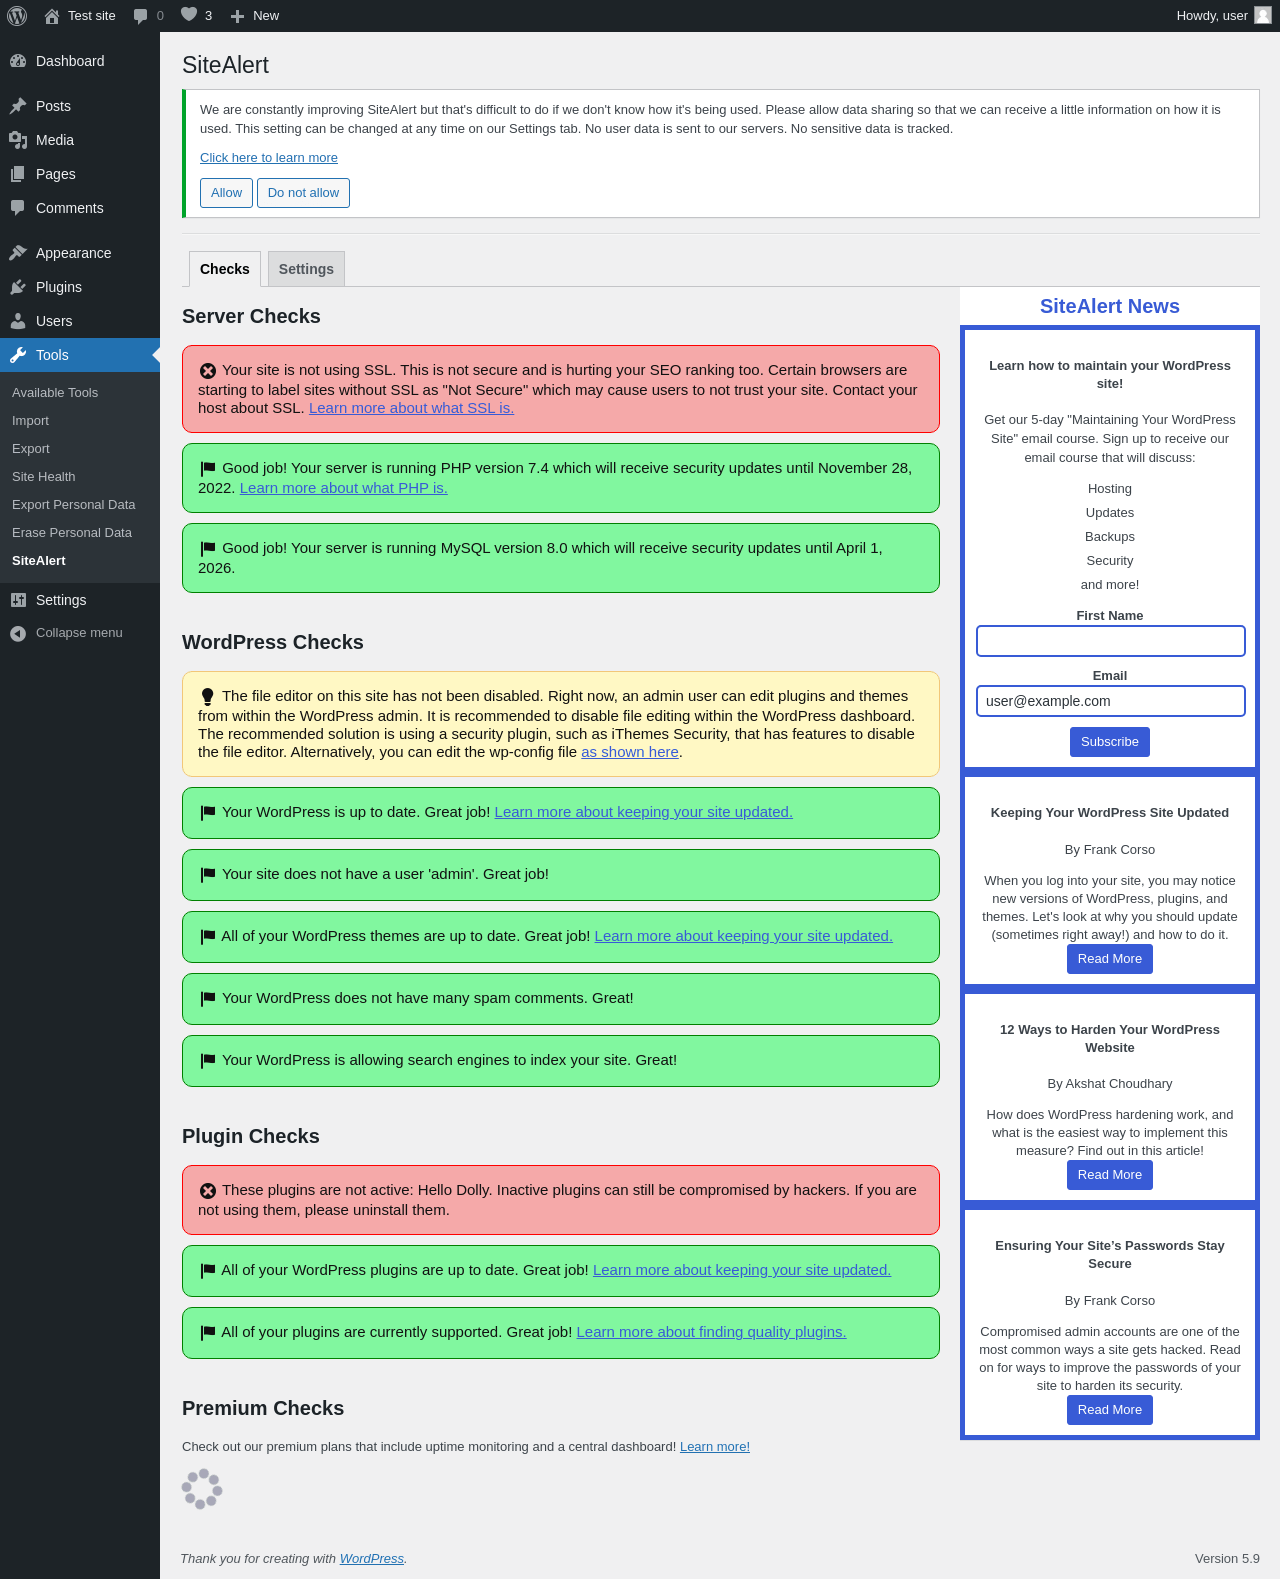Click the Allow data sharing button
Screen dimensions: 1280x1579
pyautogui.click(x=226, y=193)
